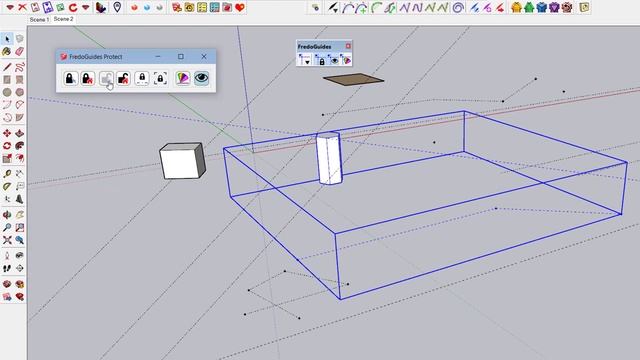The width and height of the screenshot is (640, 360).
Task: Select the Protractor tool
Action: pos(7,187)
